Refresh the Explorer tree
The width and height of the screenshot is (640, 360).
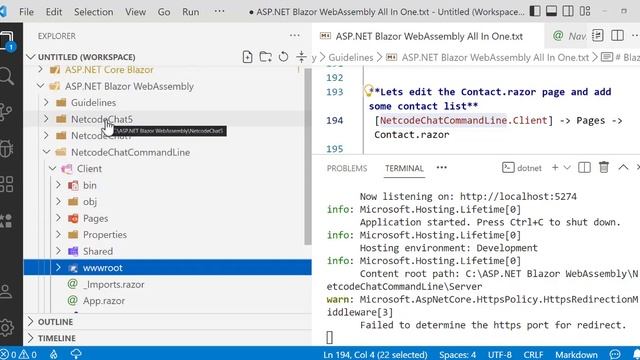(283, 57)
